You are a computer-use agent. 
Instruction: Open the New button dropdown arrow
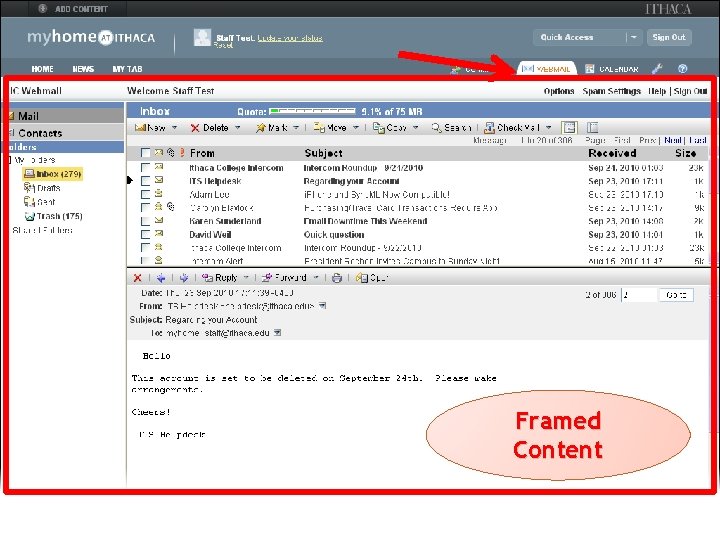174,128
